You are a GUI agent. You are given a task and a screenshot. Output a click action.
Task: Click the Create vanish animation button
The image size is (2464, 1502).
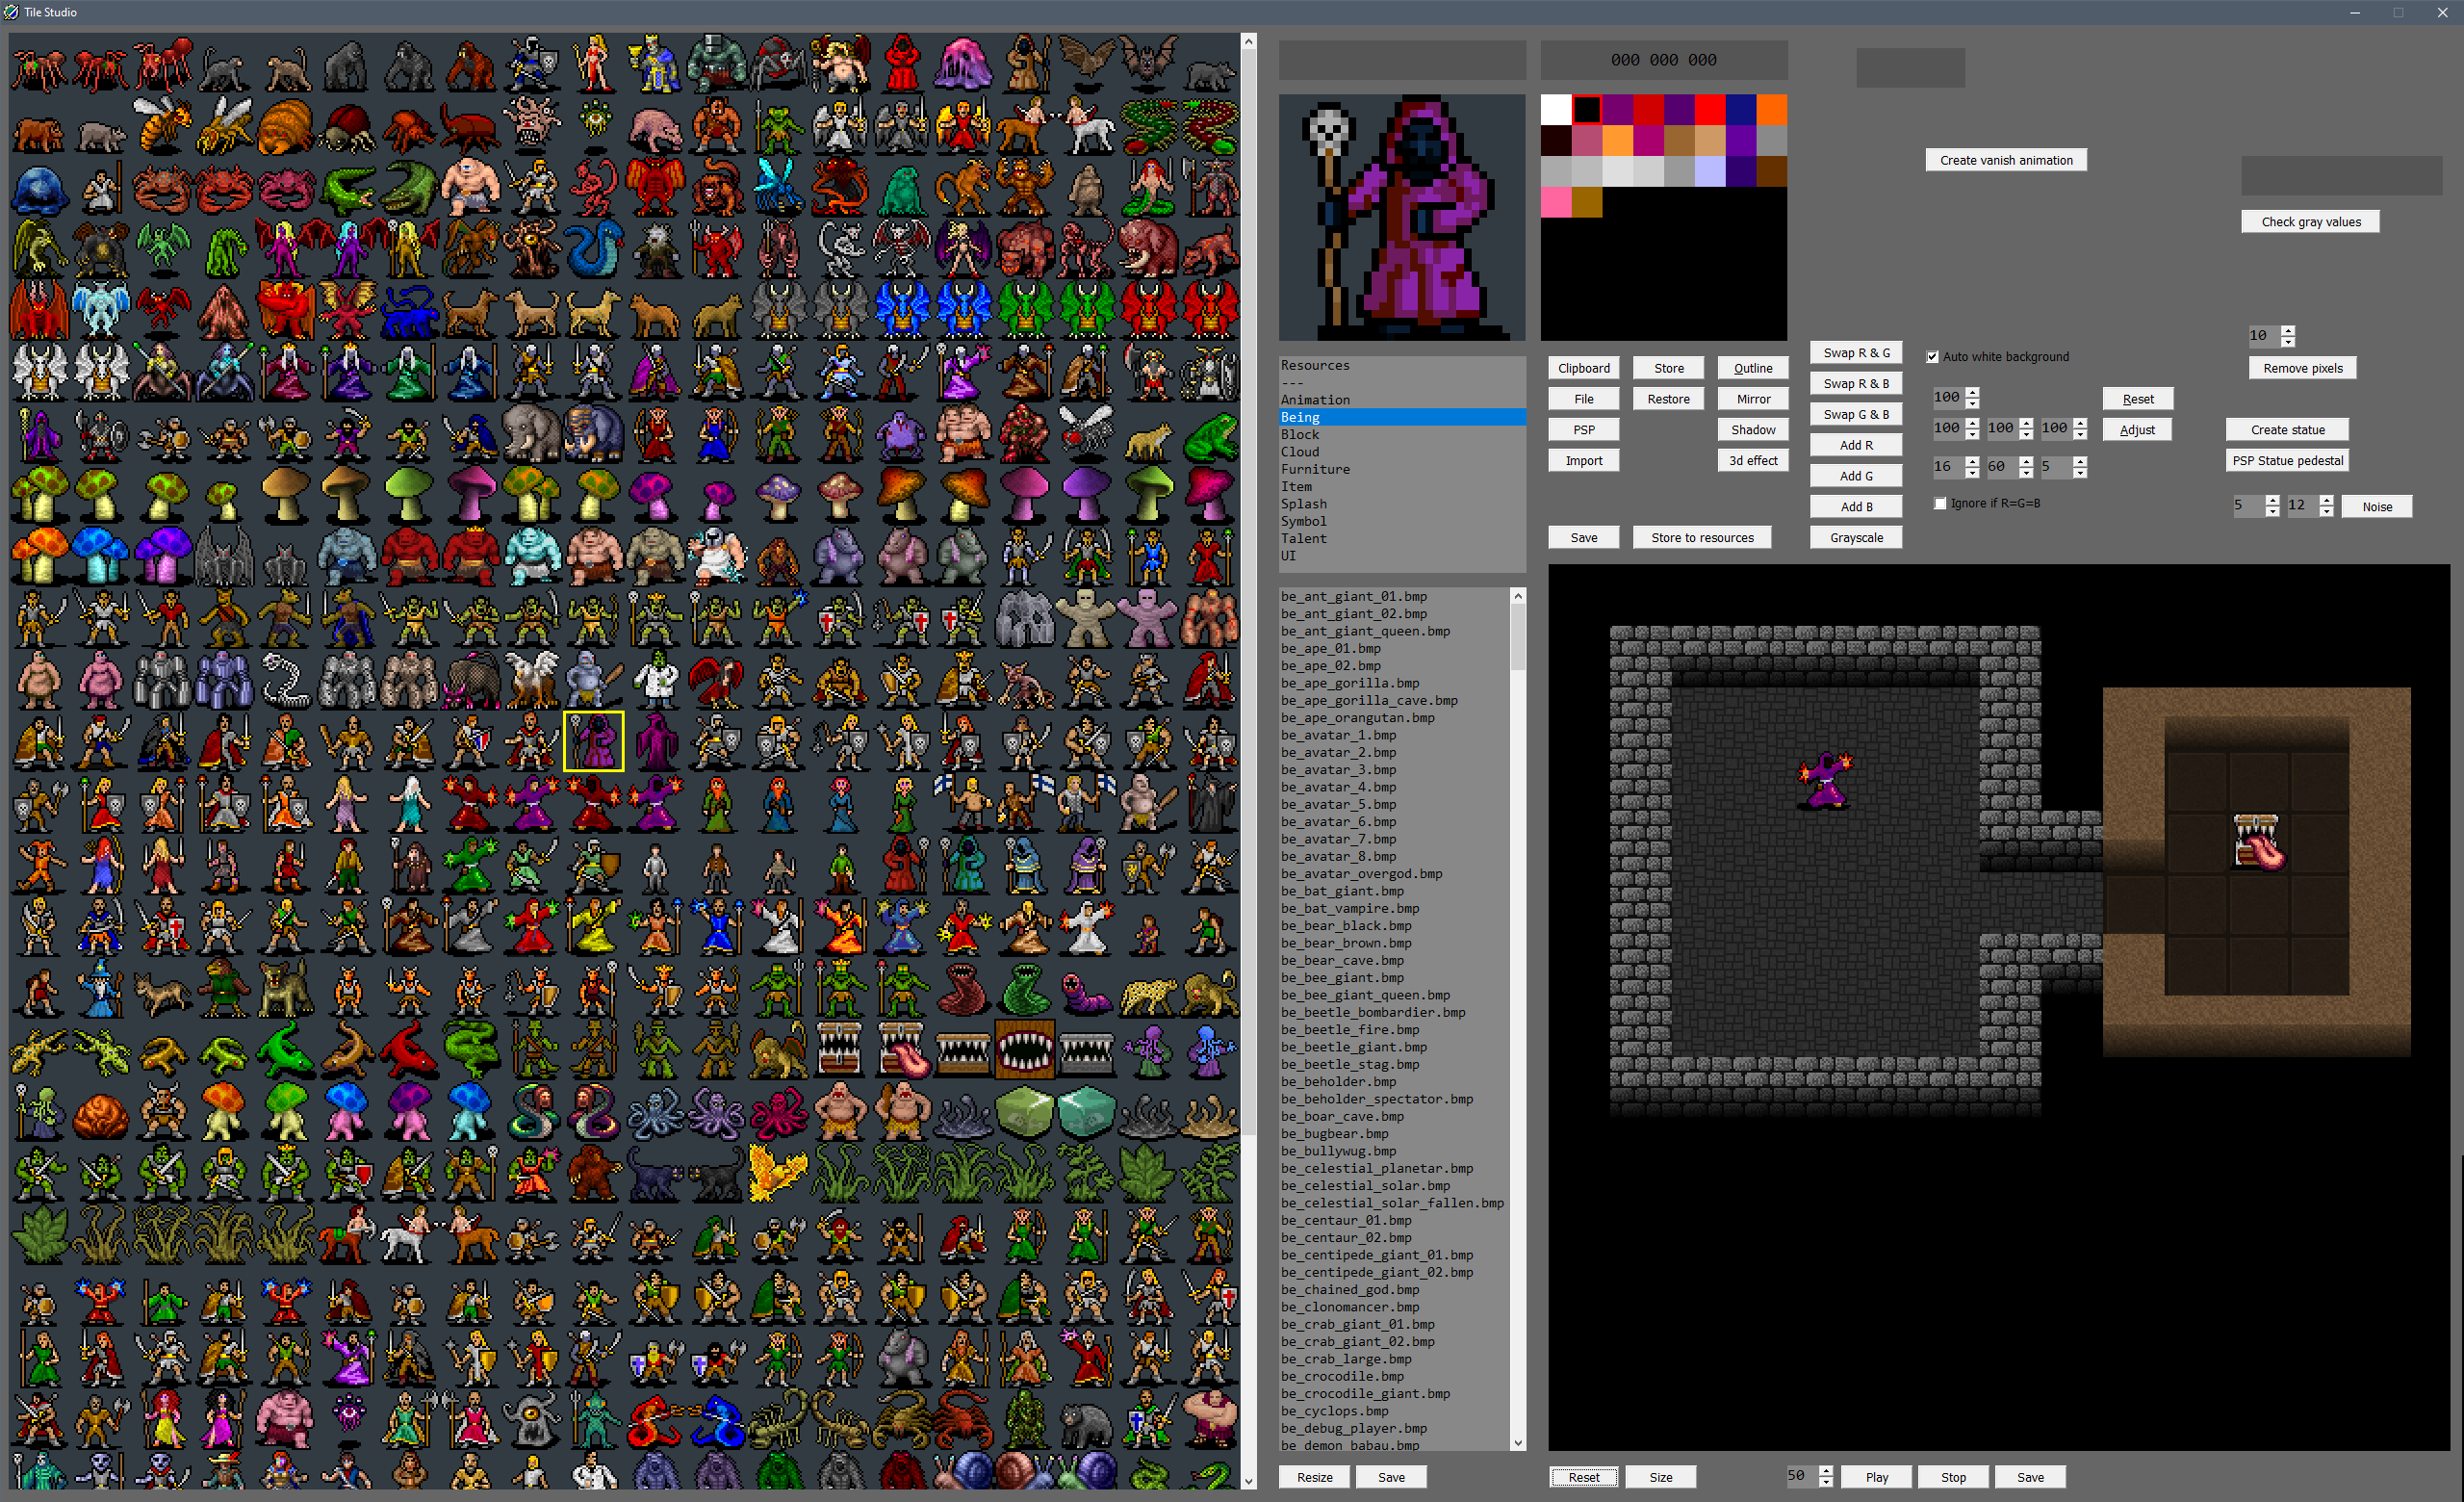(2005, 160)
